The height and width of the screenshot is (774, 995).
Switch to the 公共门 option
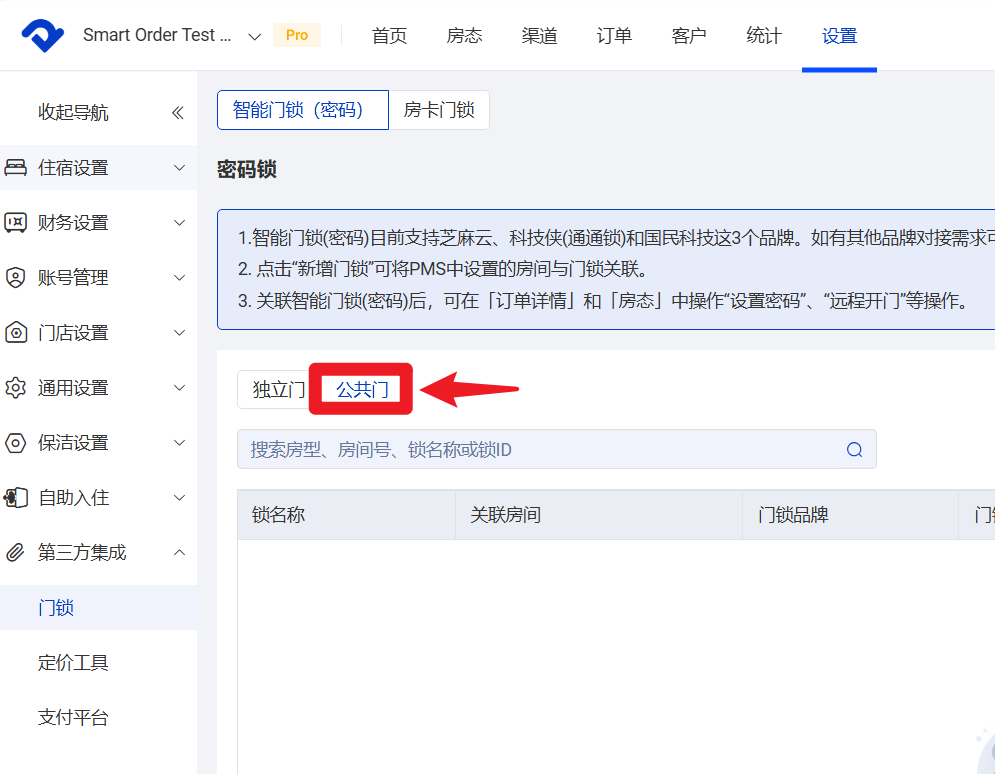click(362, 390)
